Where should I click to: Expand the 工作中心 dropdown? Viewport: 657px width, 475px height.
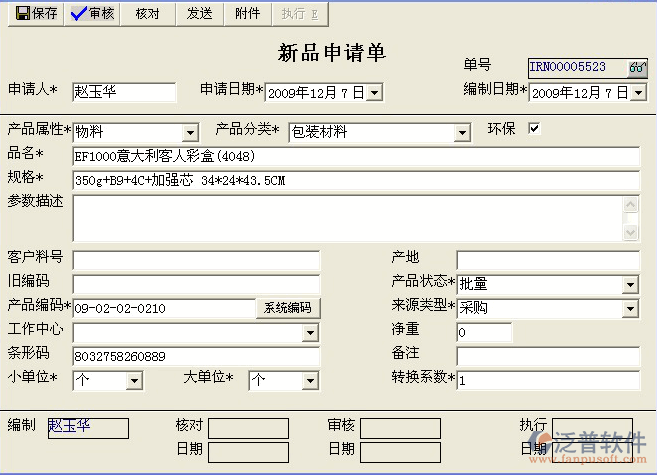tap(310, 332)
